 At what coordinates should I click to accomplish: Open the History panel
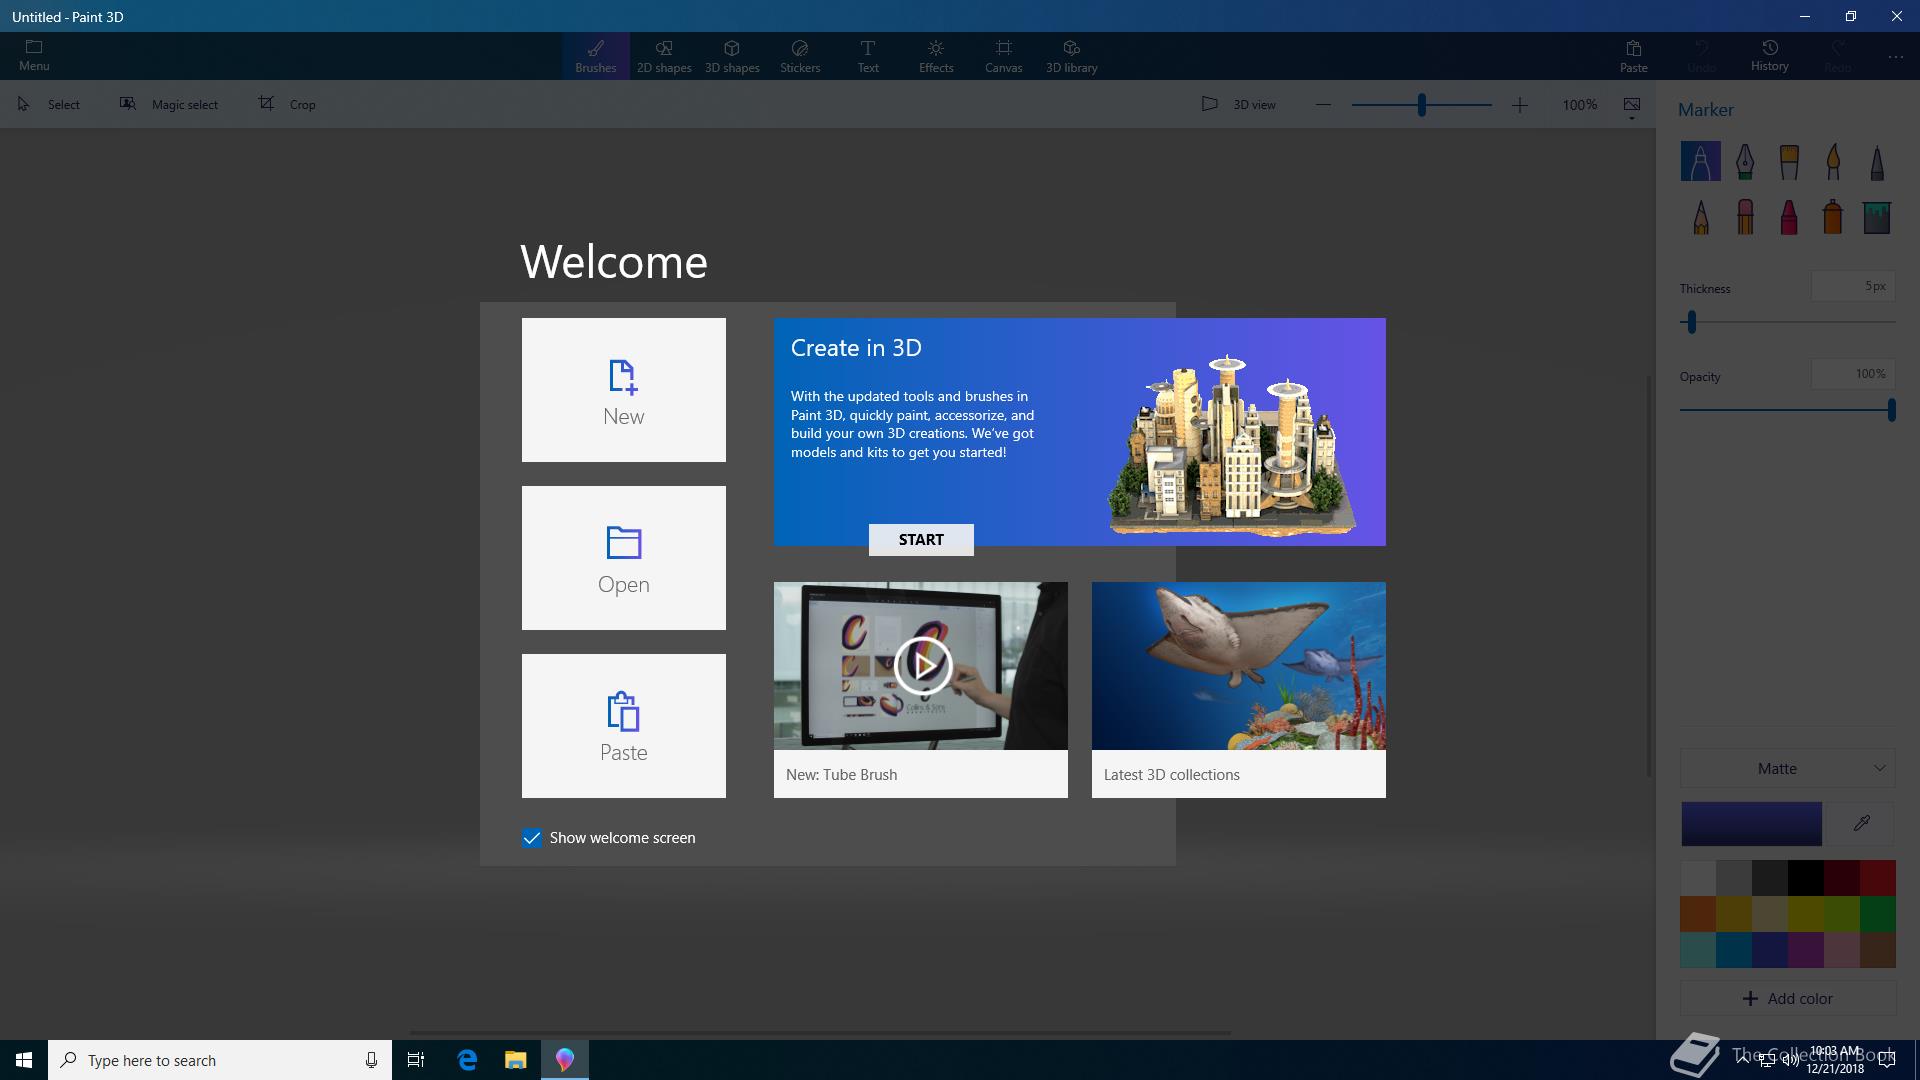click(1769, 56)
